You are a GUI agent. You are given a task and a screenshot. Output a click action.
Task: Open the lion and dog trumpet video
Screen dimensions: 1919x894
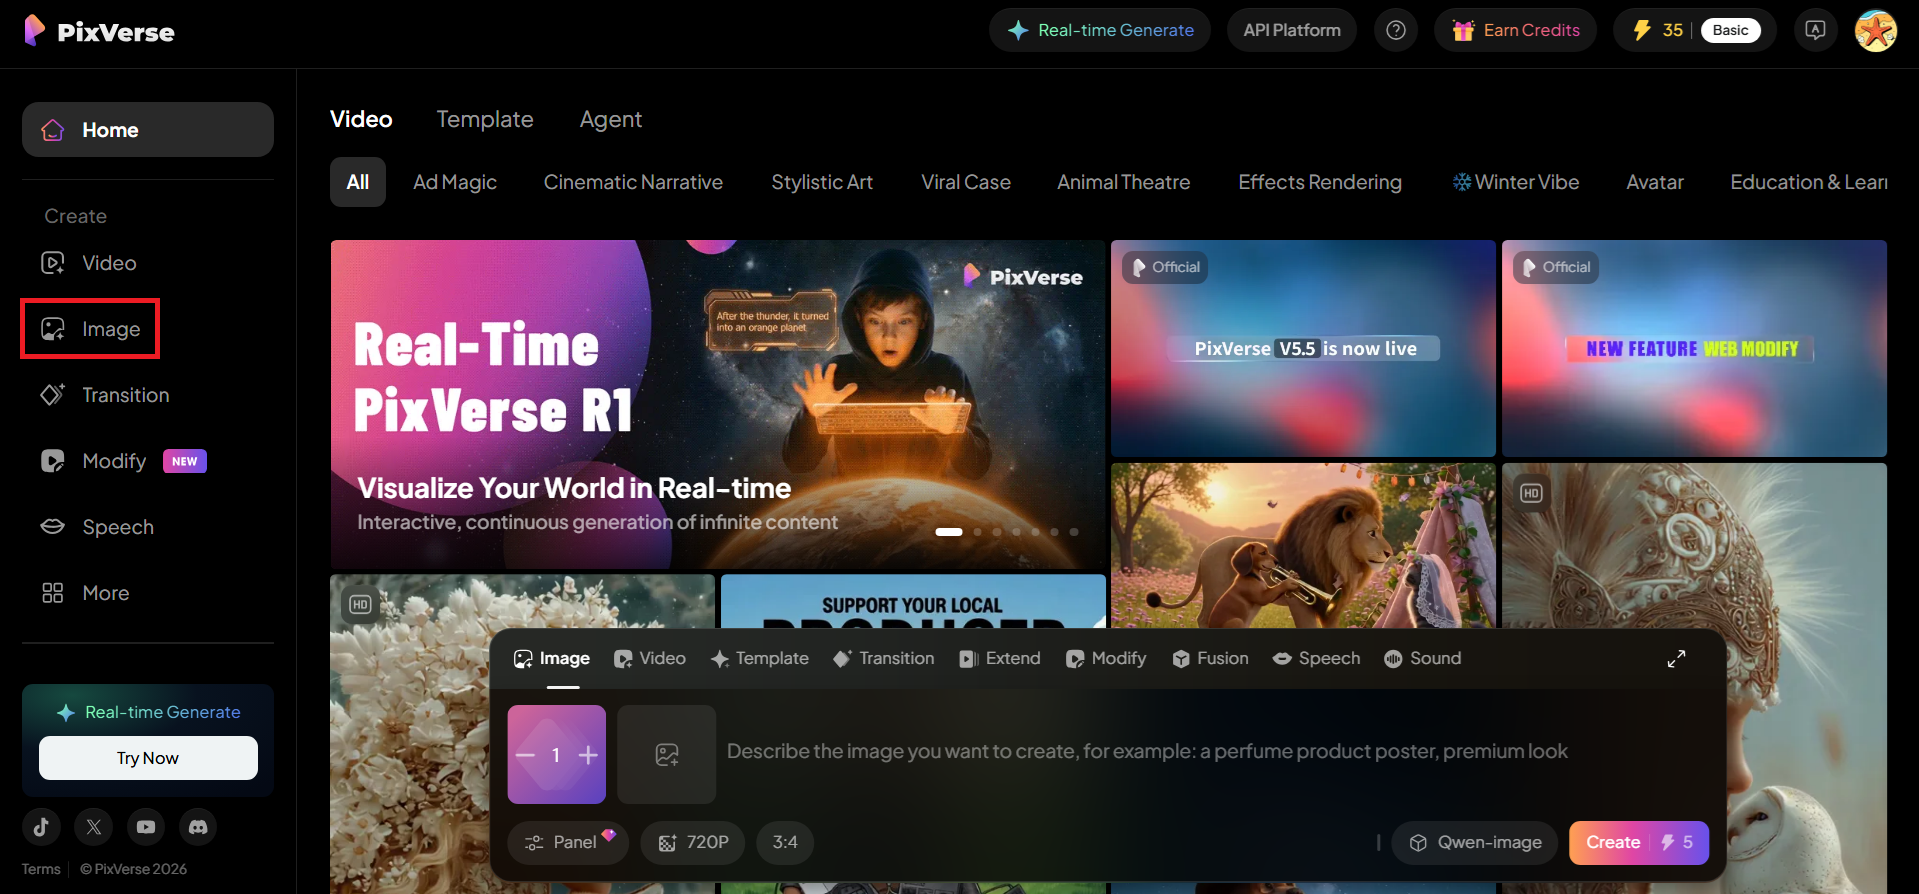1303,545
